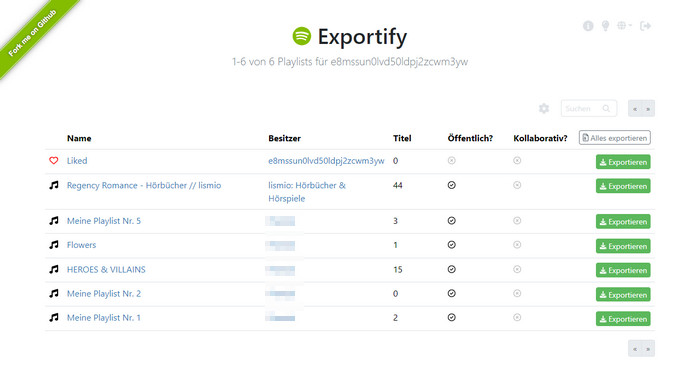Click the Spotify logo next to Exportify
This screenshot has width=700, height=387.
point(302,36)
